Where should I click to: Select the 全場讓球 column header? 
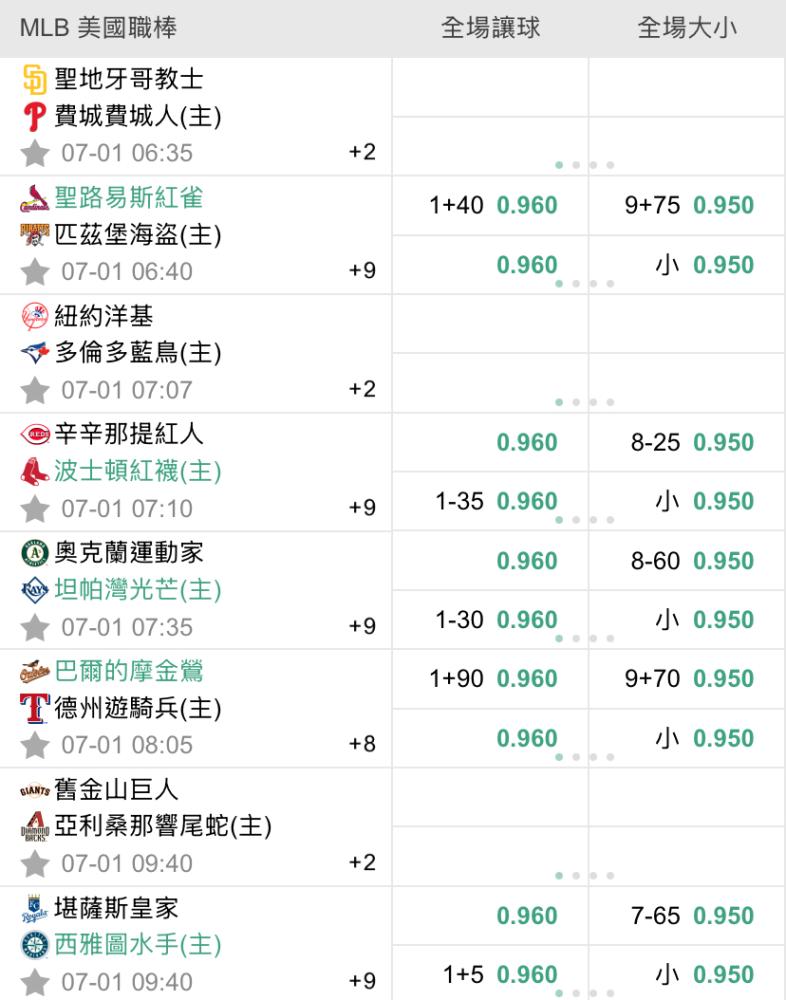coord(490,28)
